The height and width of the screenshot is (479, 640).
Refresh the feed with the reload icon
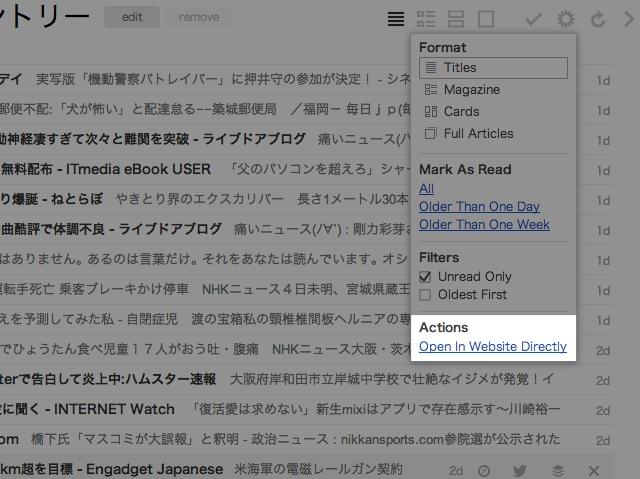(598, 19)
